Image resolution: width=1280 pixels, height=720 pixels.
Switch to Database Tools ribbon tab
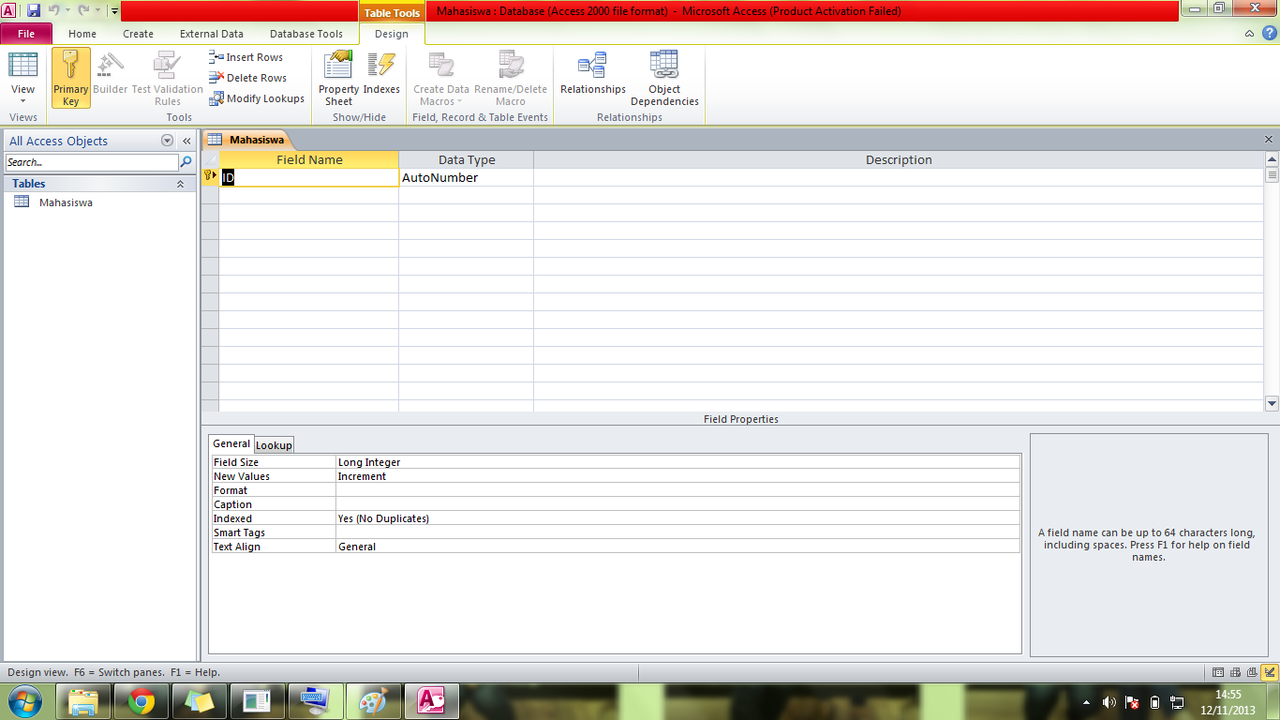click(x=306, y=33)
